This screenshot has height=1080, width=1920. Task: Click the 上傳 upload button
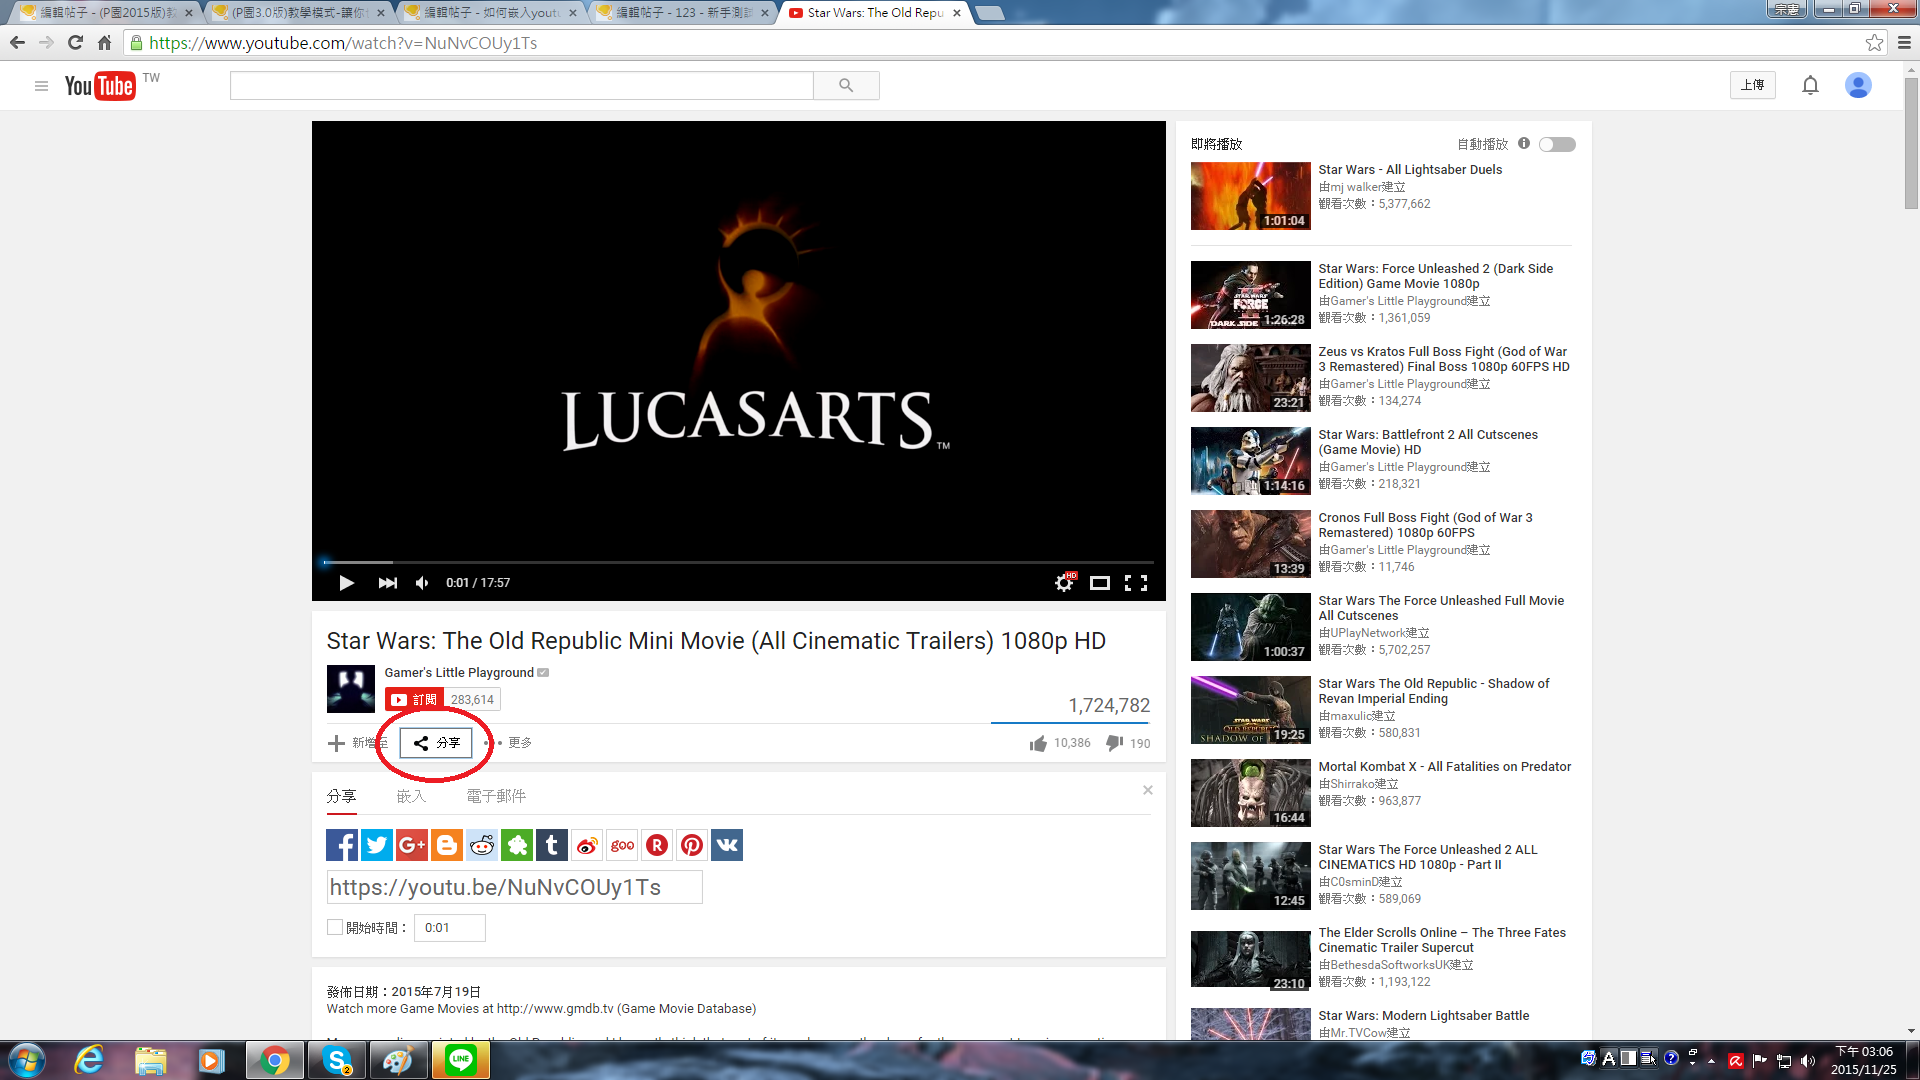[1752, 85]
